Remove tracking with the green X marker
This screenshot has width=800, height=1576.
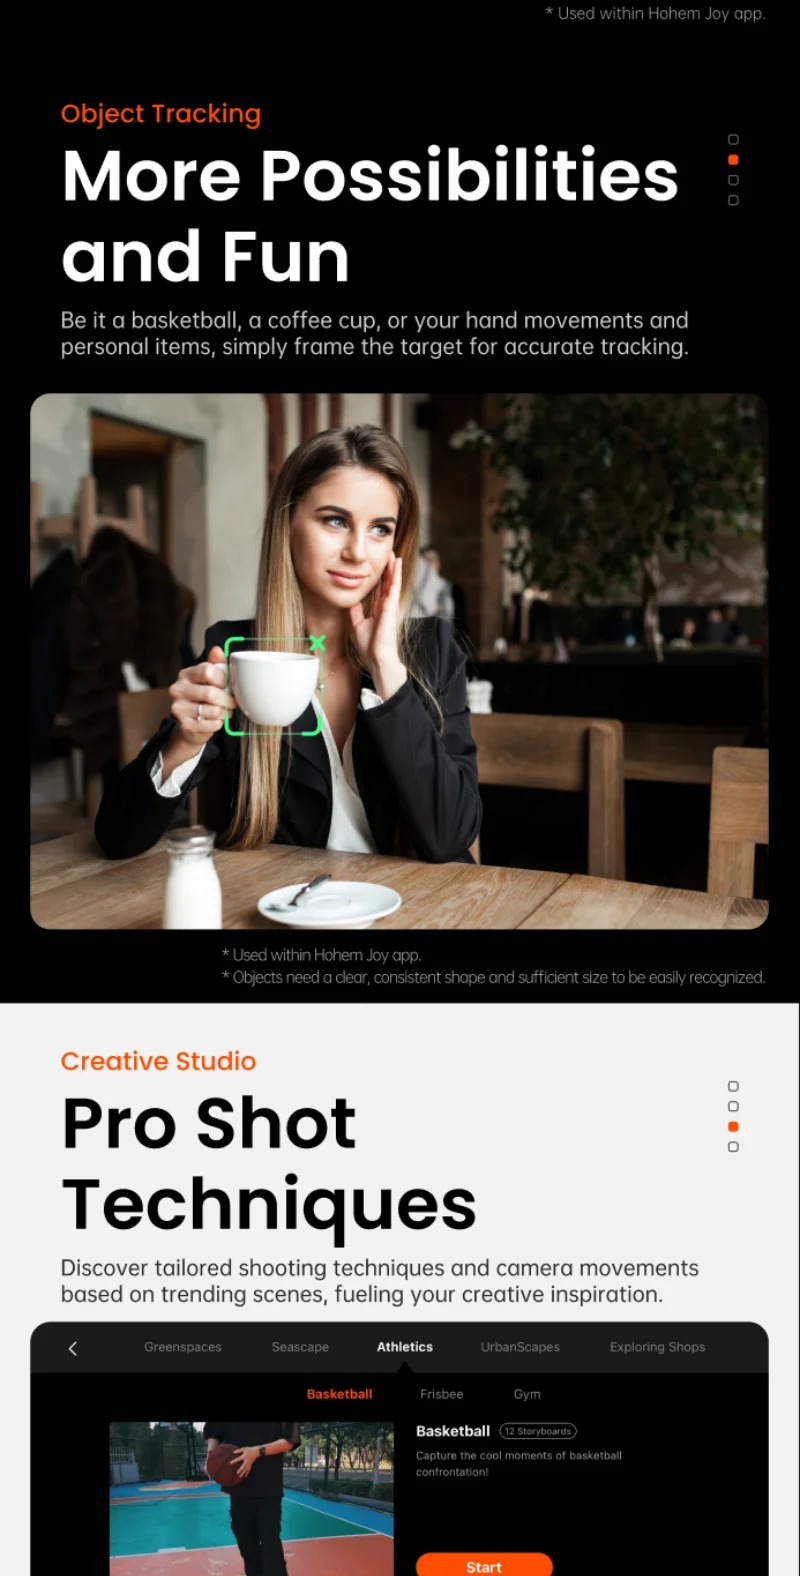click(317, 643)
